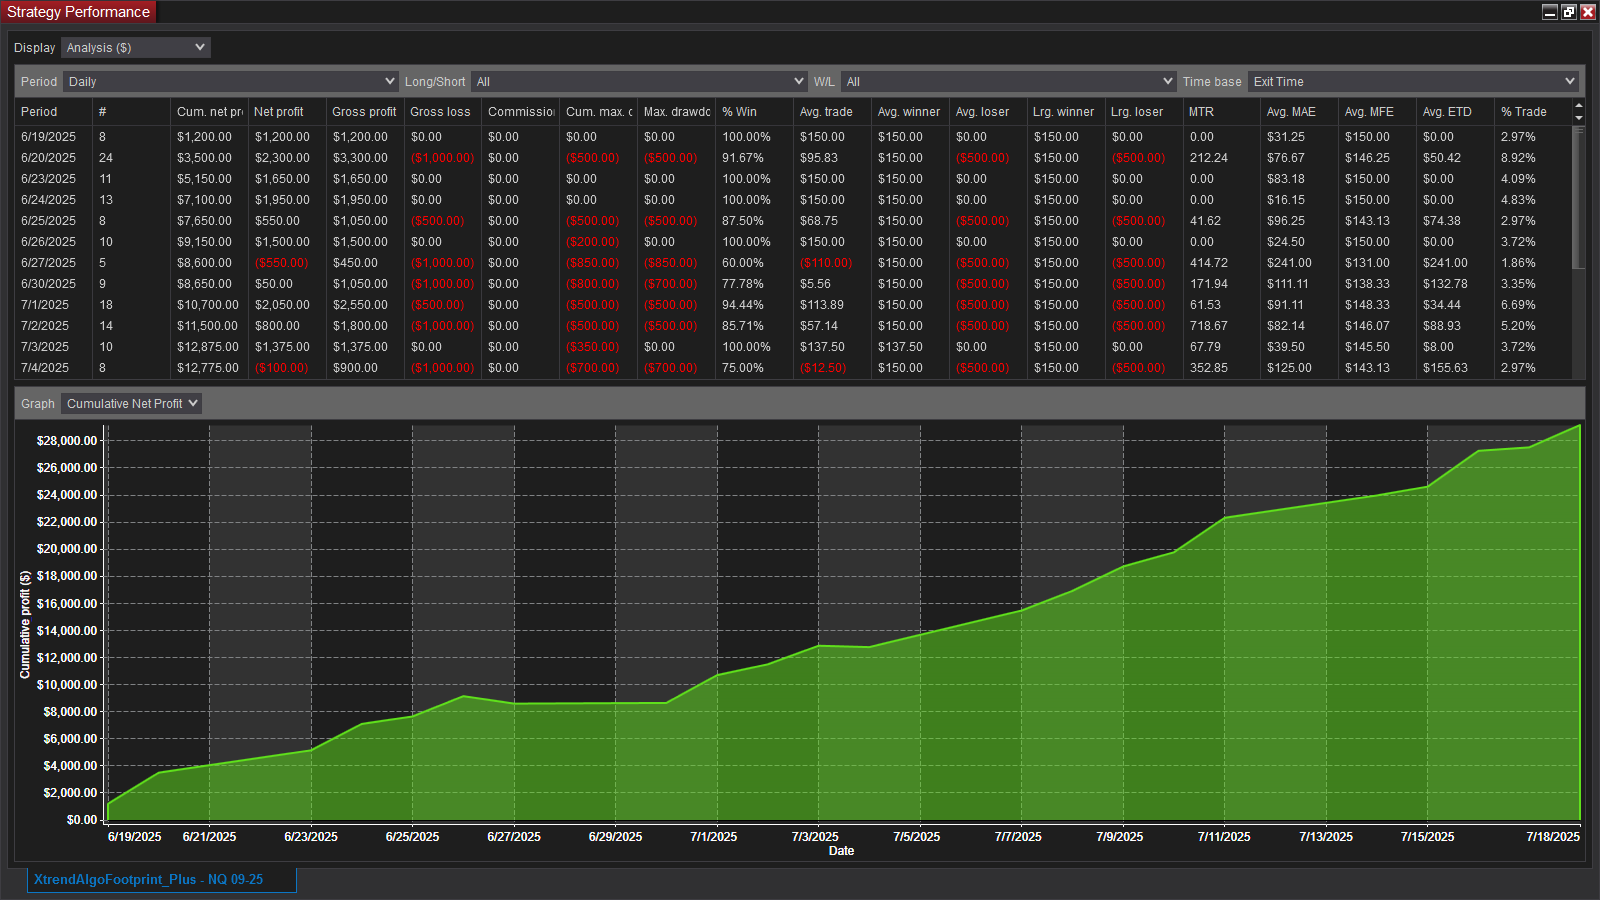Select the XtrendAlgoFootprint_Plus - NQ 09-25 tab
Image resolution: width=1600 pixels, height=900 pixels.
coord(161,880)
